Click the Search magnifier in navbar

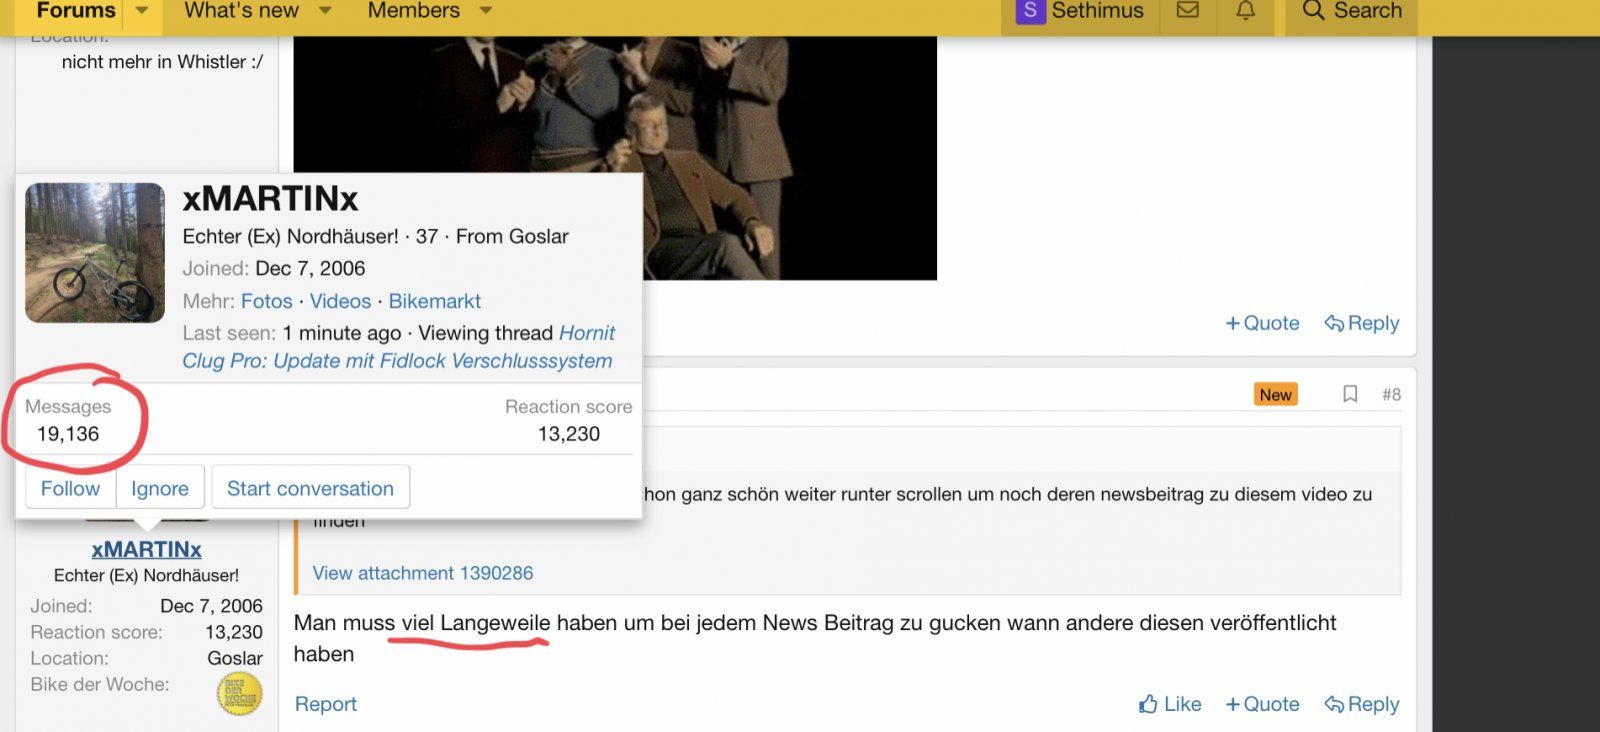(x=1313, y=11)
